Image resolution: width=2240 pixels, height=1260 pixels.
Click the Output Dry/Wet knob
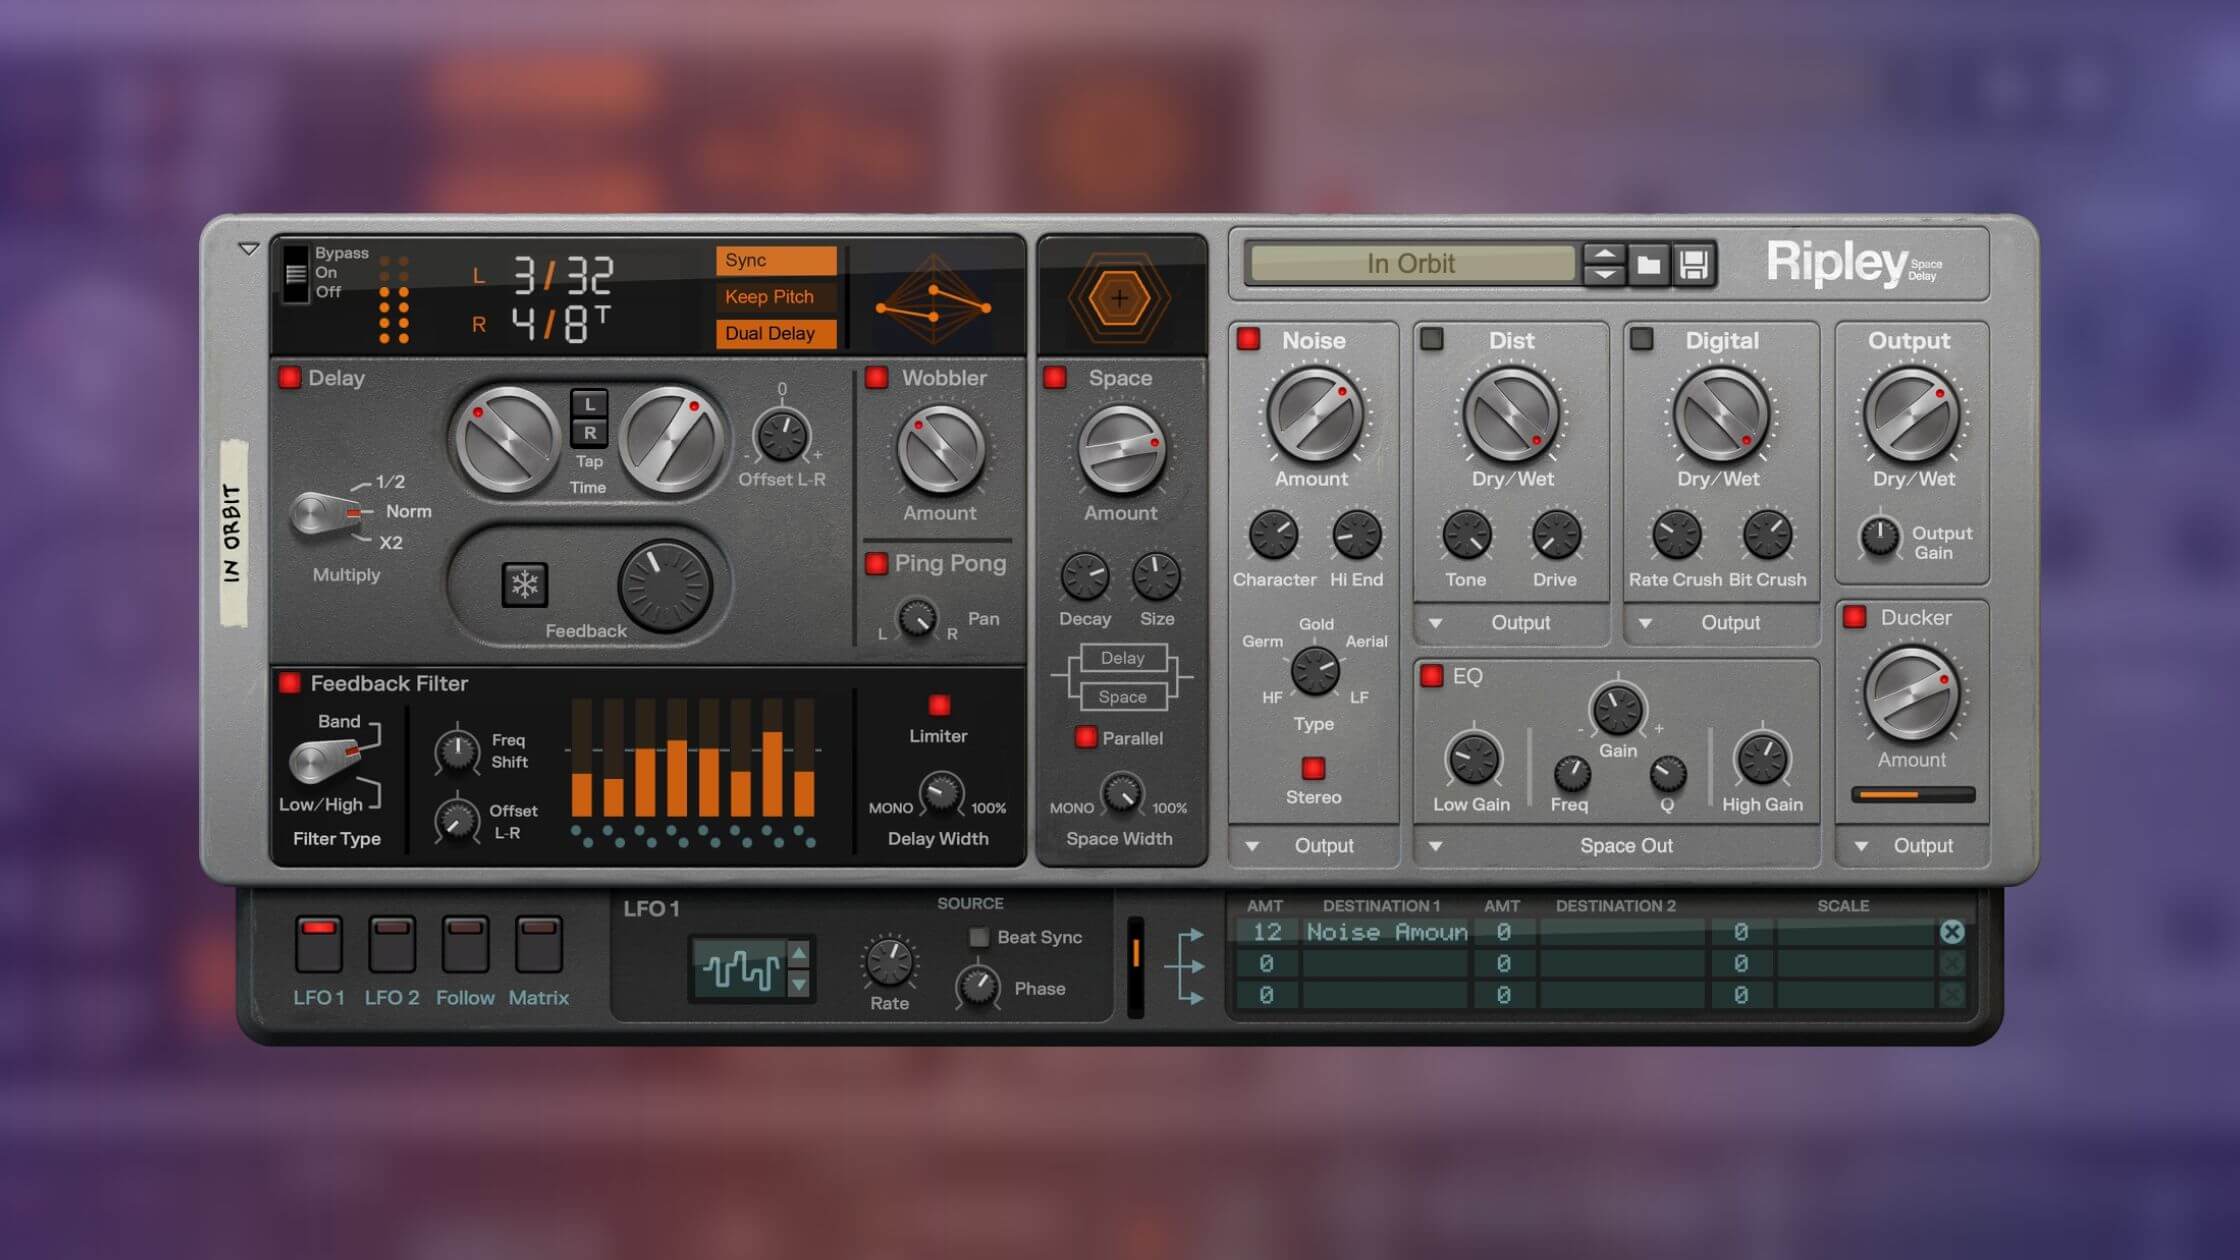point(1911,416)
